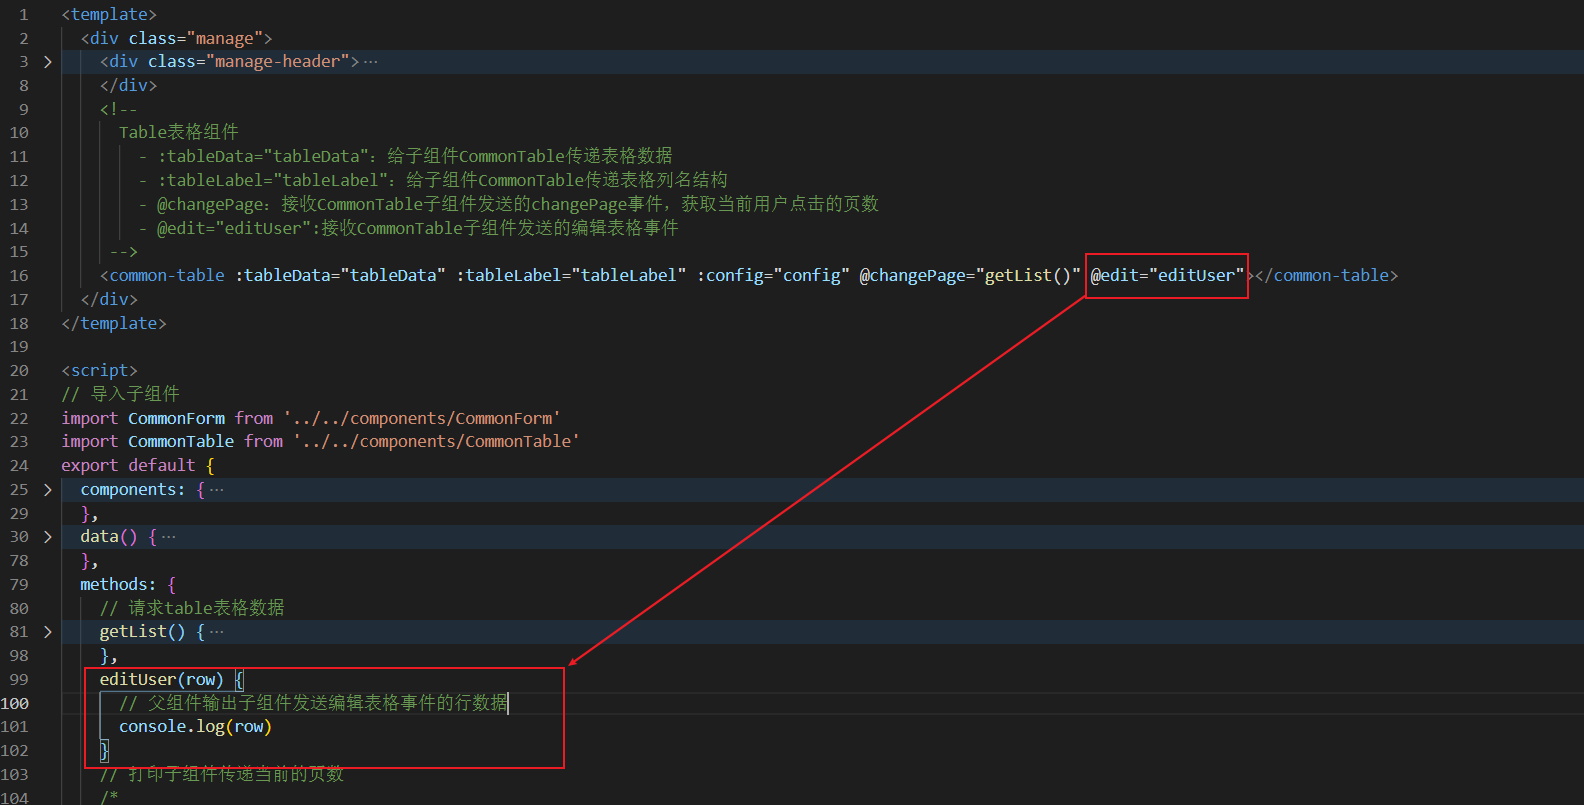Click path '../../components/CommonTable'
Screen dimensions: 1584x805
click(436, 442)
